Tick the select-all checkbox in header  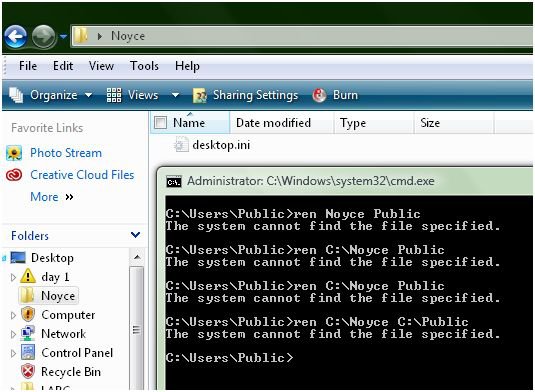click(160, 122)
